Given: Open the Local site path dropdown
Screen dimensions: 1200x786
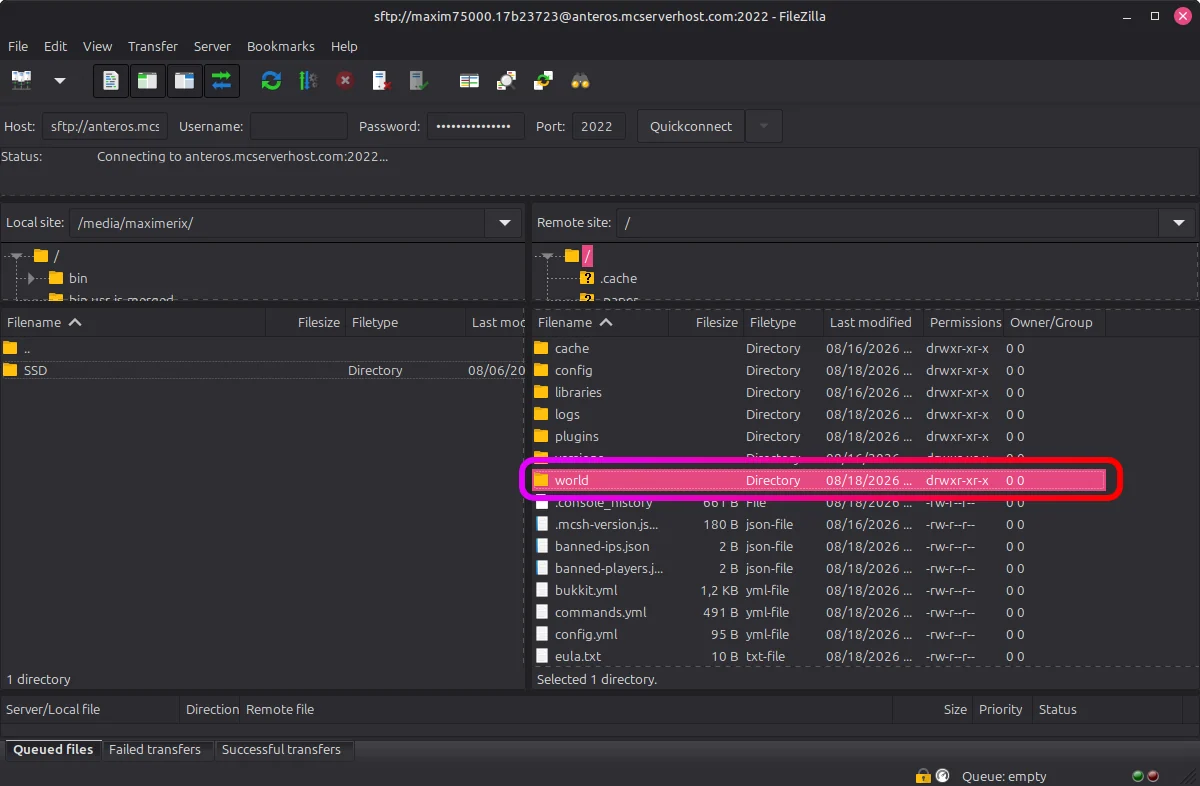Looking at the screenshot, I should 504,223.
